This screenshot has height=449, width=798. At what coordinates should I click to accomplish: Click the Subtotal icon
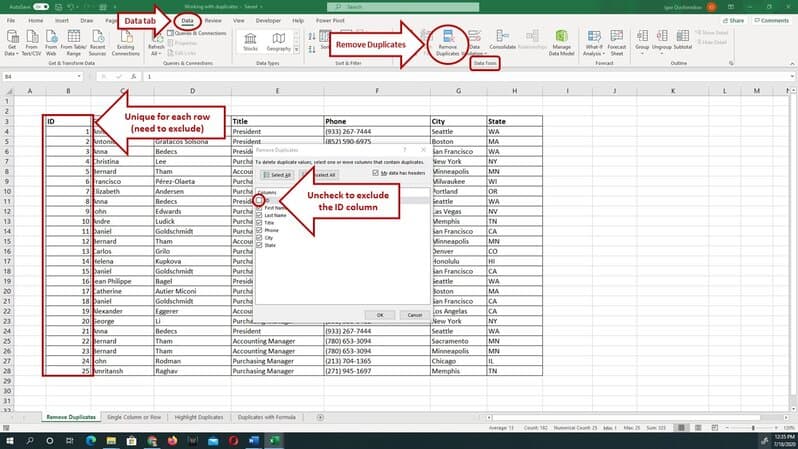click(682, 40)
